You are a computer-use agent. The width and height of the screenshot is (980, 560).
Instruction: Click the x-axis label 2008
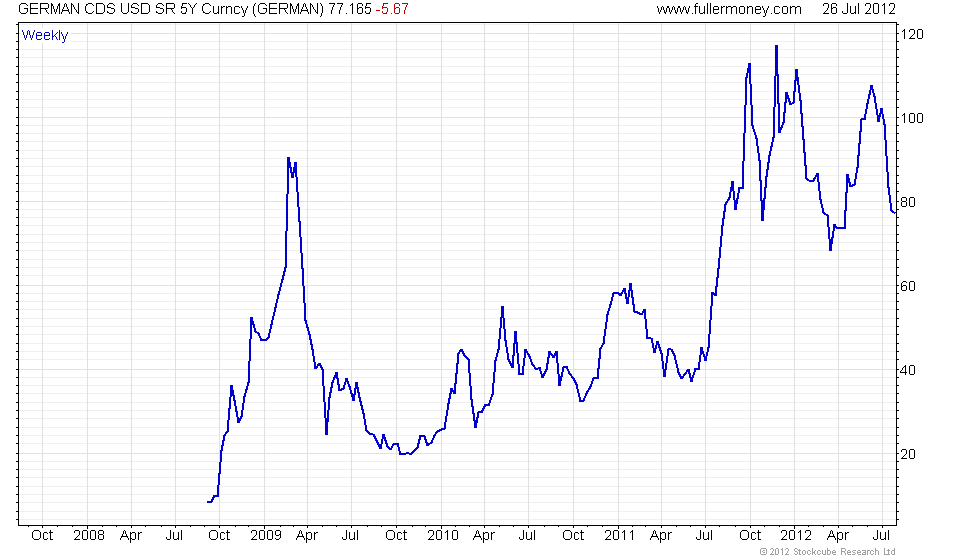click(x=89, y=536)
